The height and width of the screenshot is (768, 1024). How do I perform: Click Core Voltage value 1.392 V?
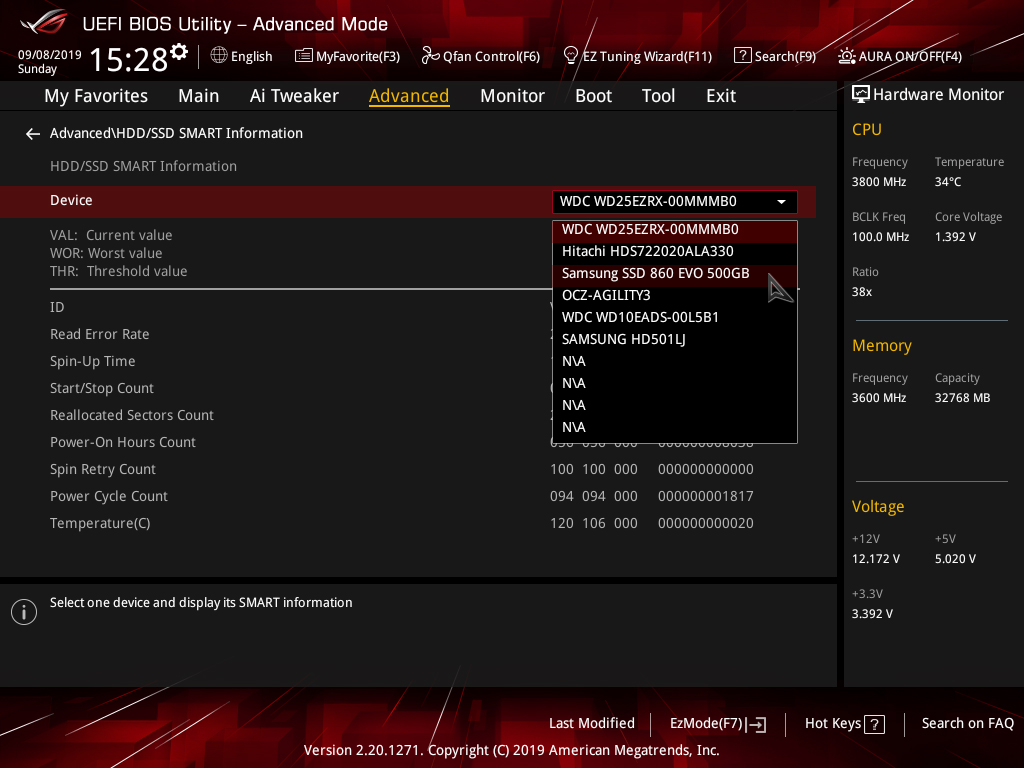coord(955,237)
